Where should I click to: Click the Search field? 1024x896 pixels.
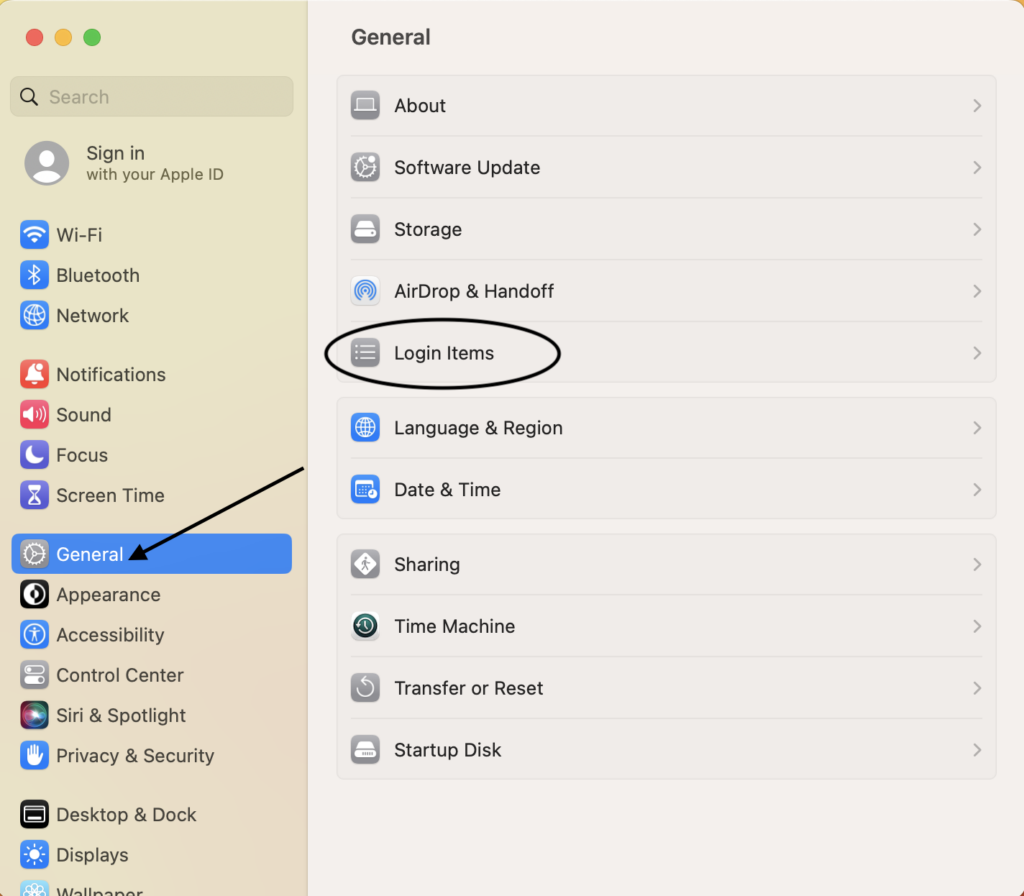152,97
